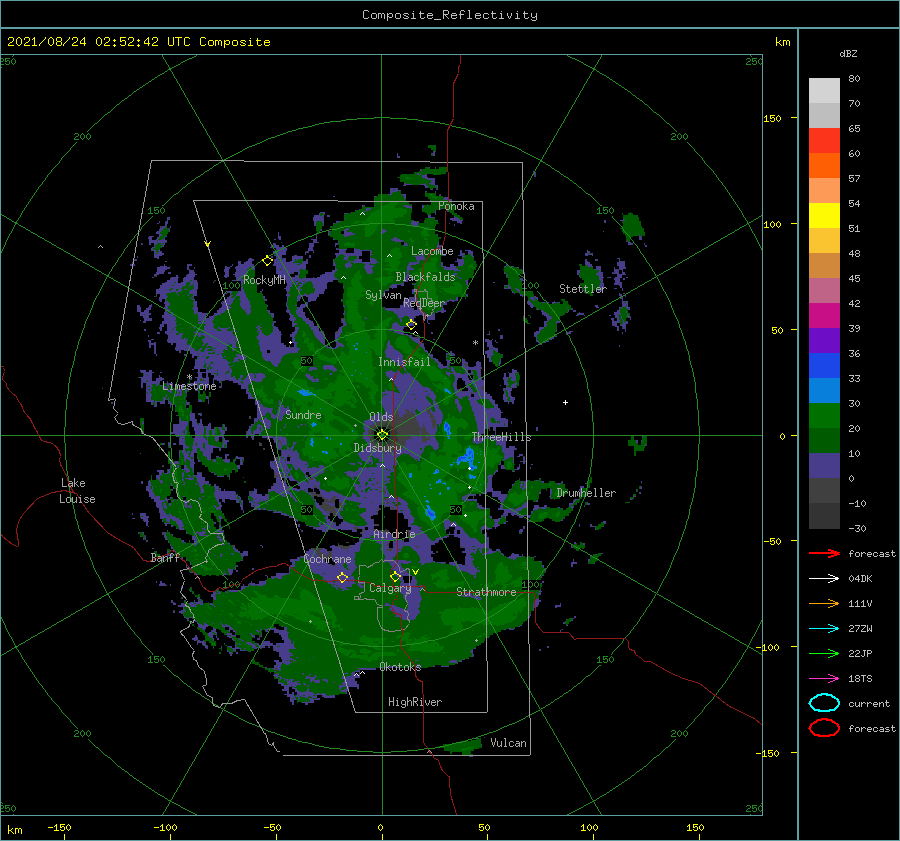Click the Calgary city label
This screenshot has width=900, height=841.
click(x=390, y=588)
